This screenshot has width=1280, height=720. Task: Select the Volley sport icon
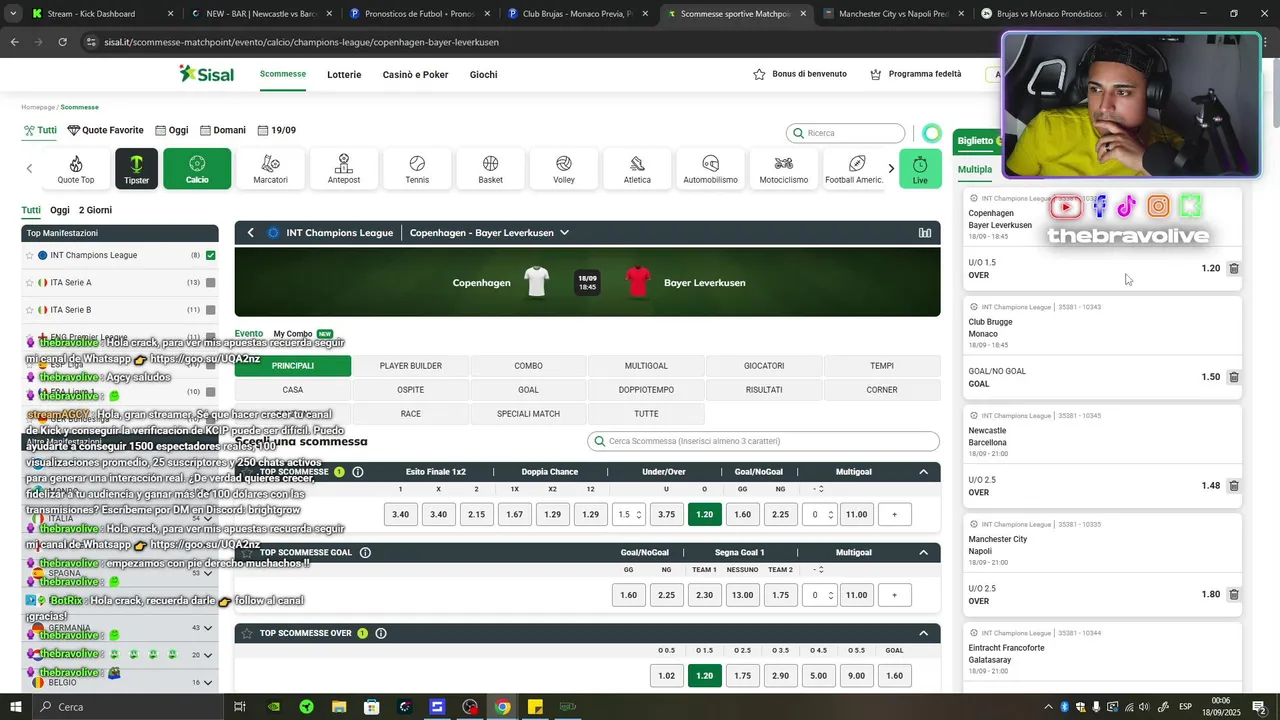[564, 169]
